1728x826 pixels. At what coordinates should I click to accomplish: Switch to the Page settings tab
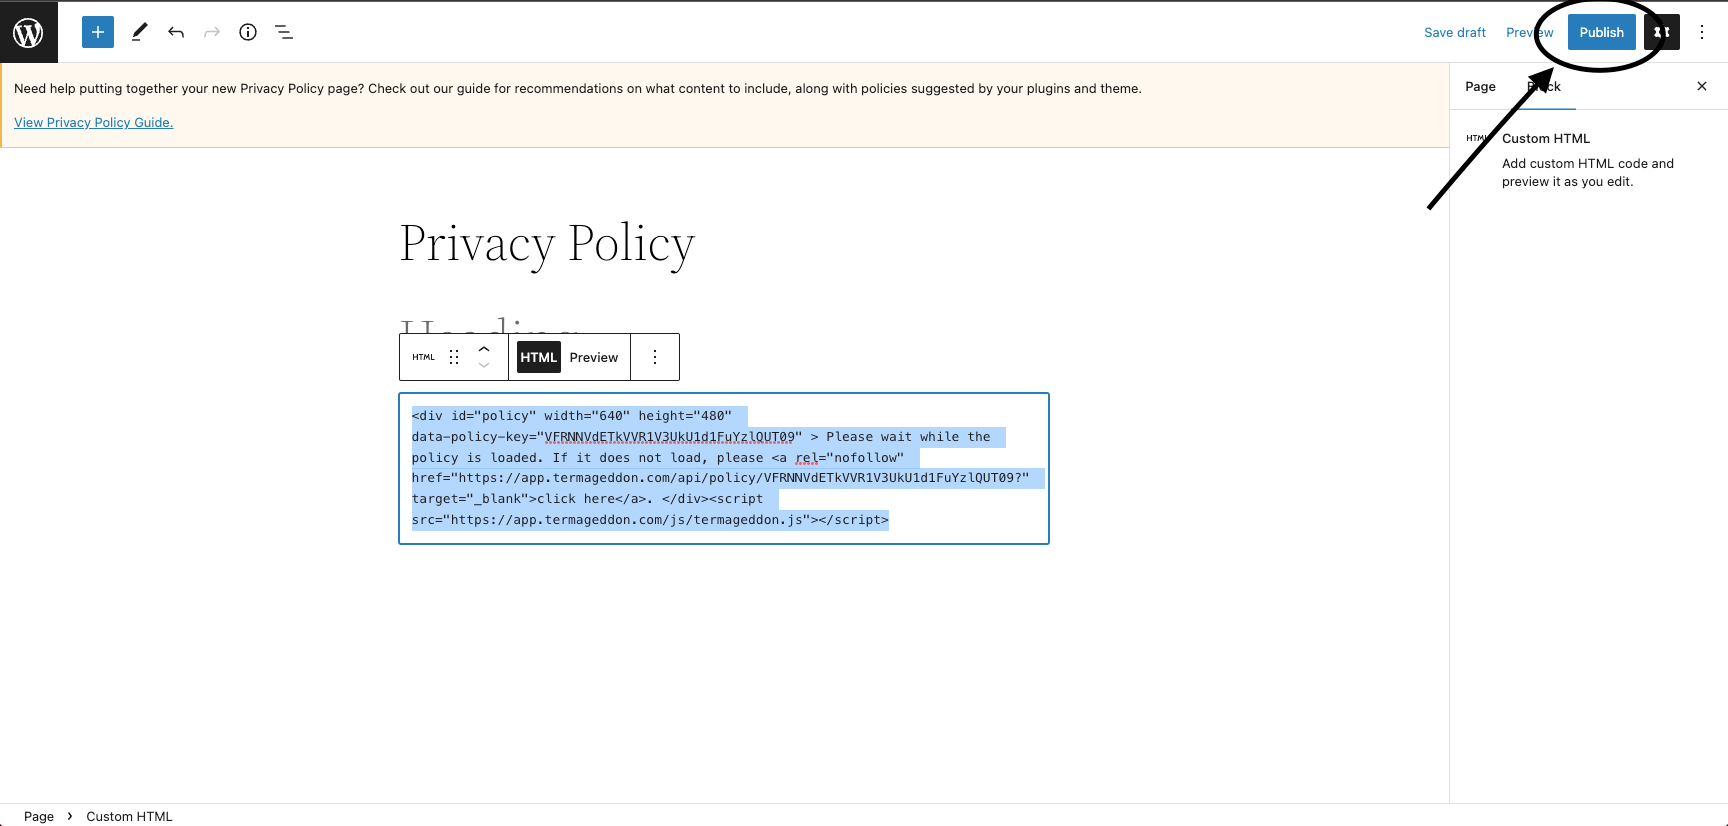1481,86
